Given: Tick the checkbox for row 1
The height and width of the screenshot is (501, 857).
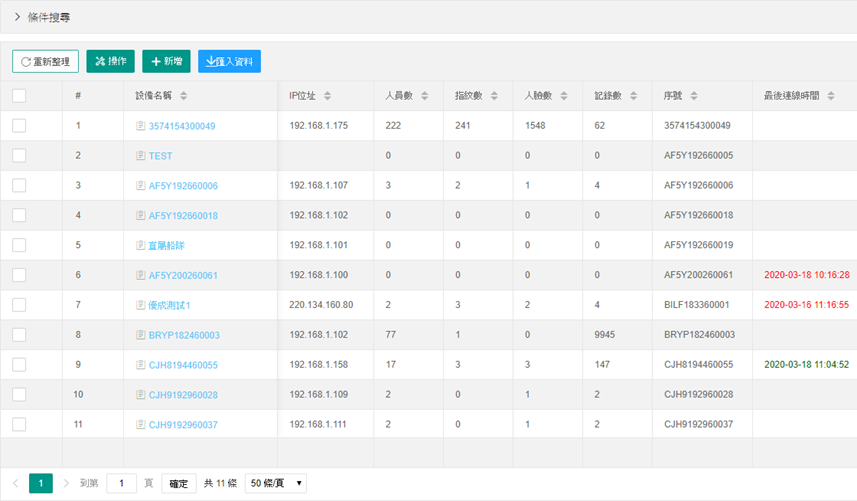Looking at the screenshot, I should pos(19,126).
